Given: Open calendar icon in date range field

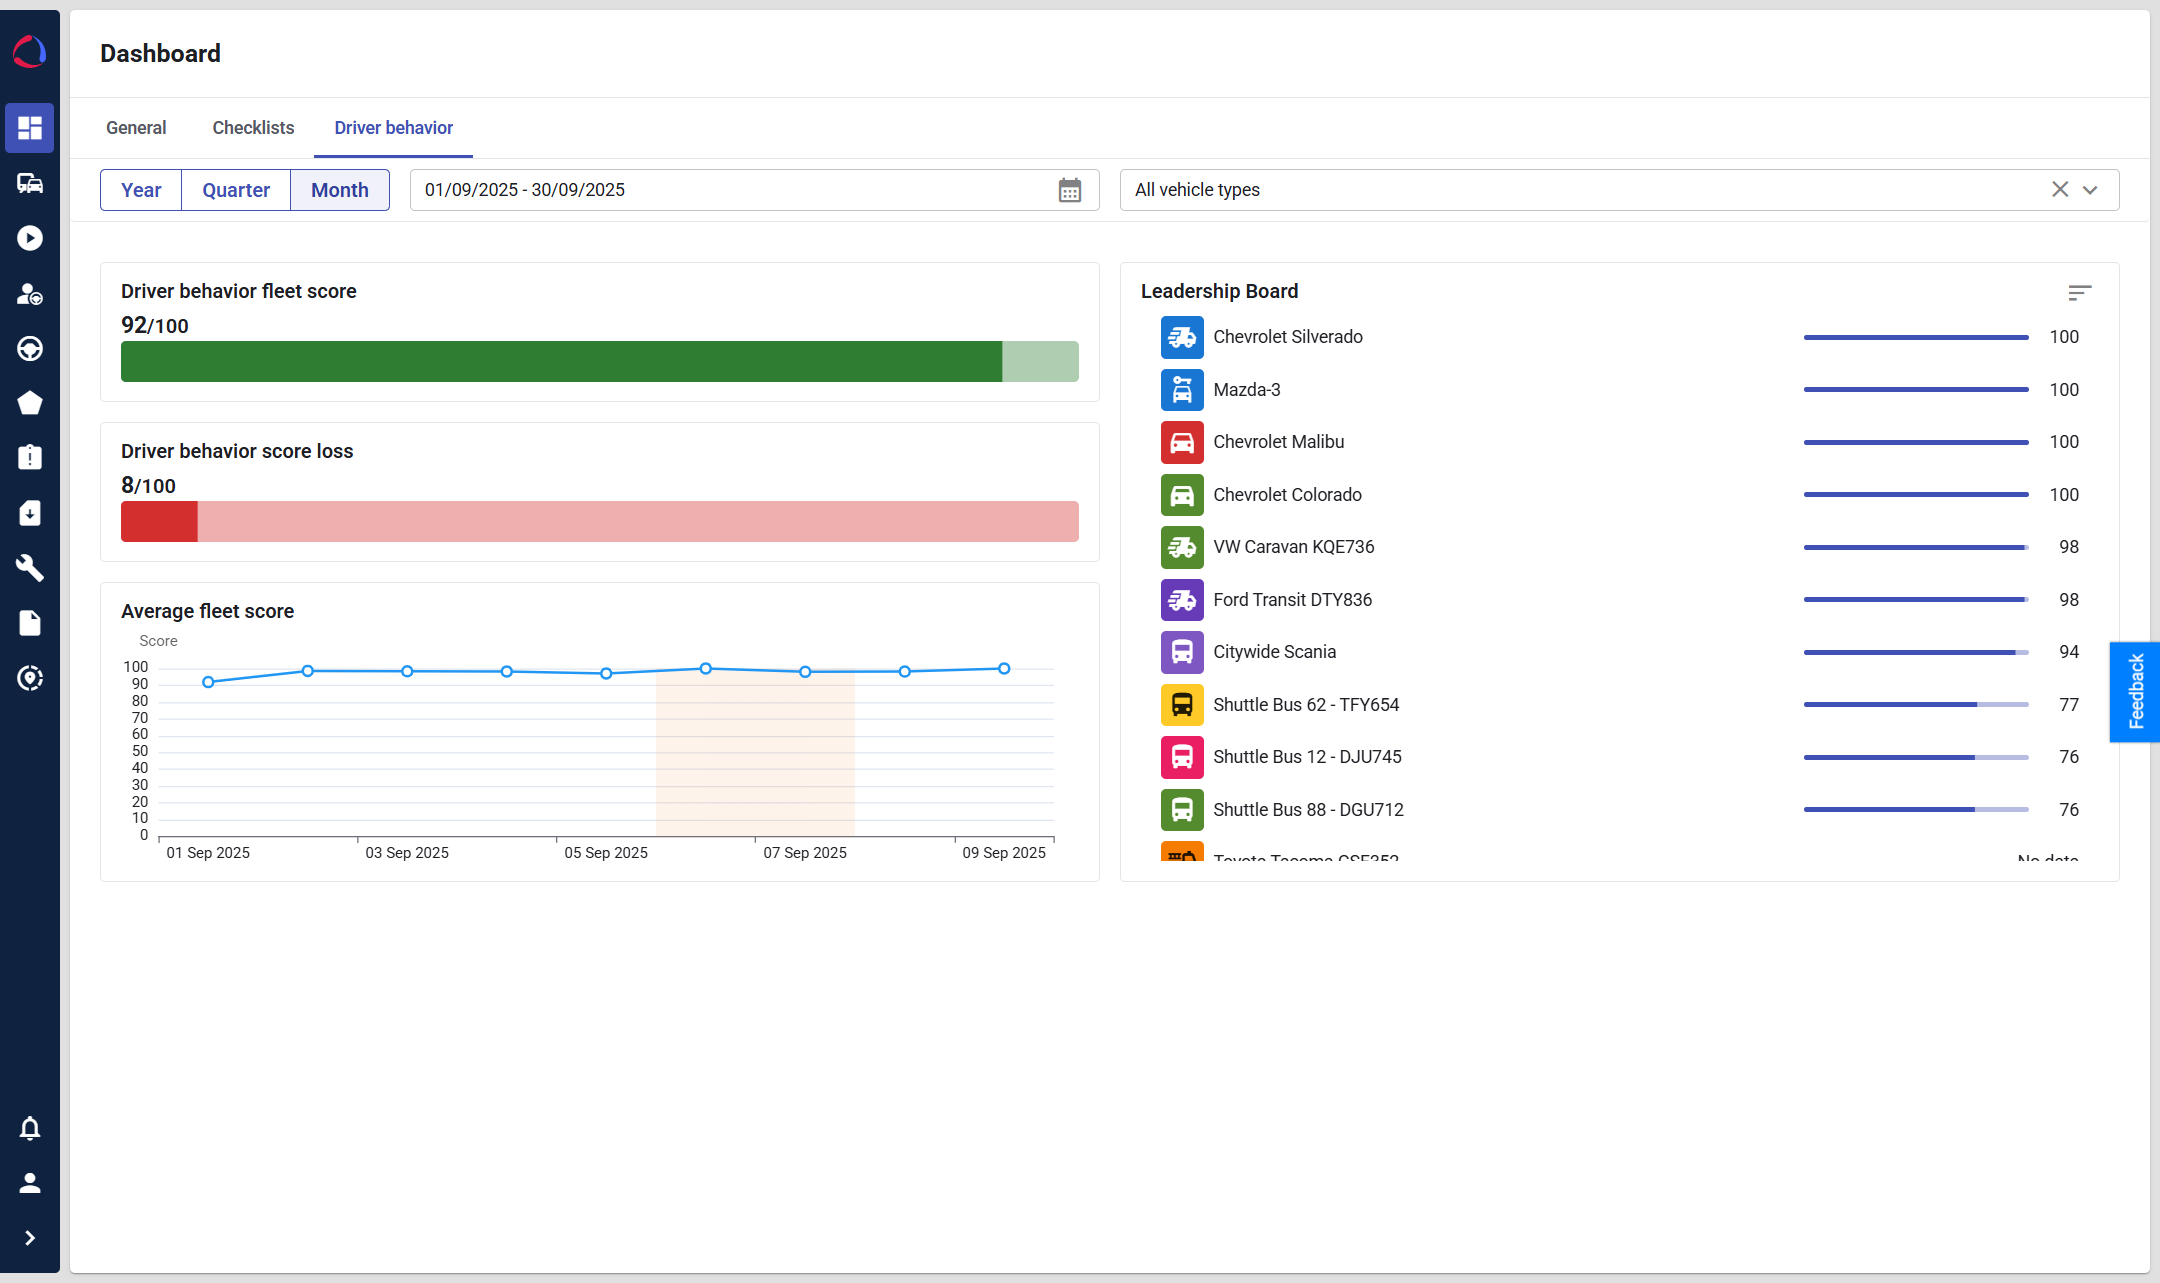Looking at the screenshot, I should 1069,190.
